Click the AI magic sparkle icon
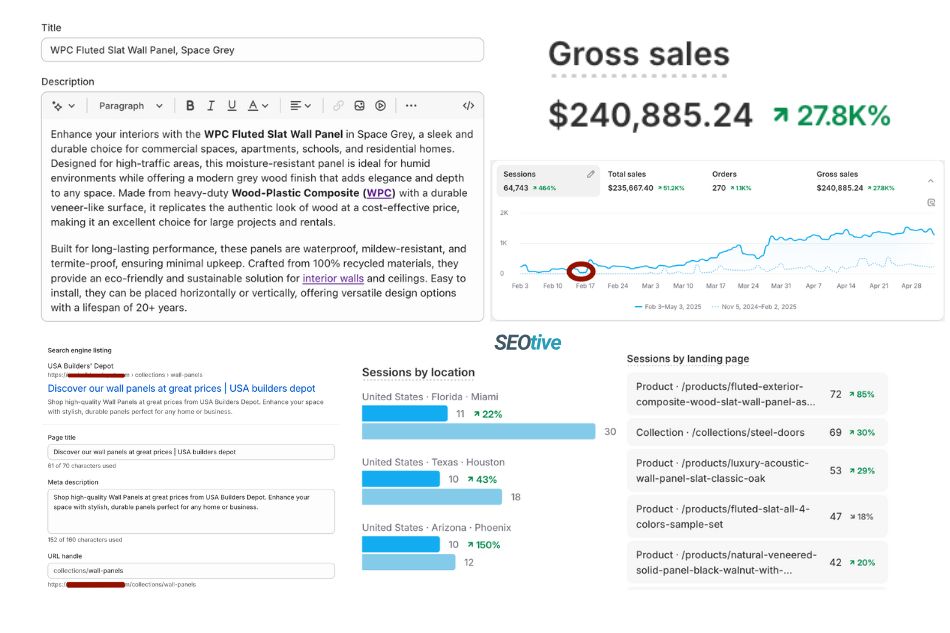The height and width of the screenshot is (633, 950). coord(57,106)
